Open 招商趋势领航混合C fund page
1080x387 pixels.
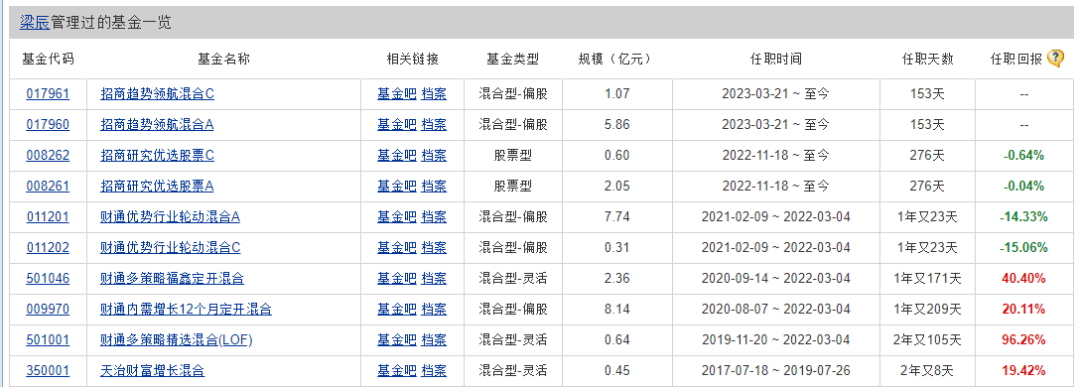point(157,94)
